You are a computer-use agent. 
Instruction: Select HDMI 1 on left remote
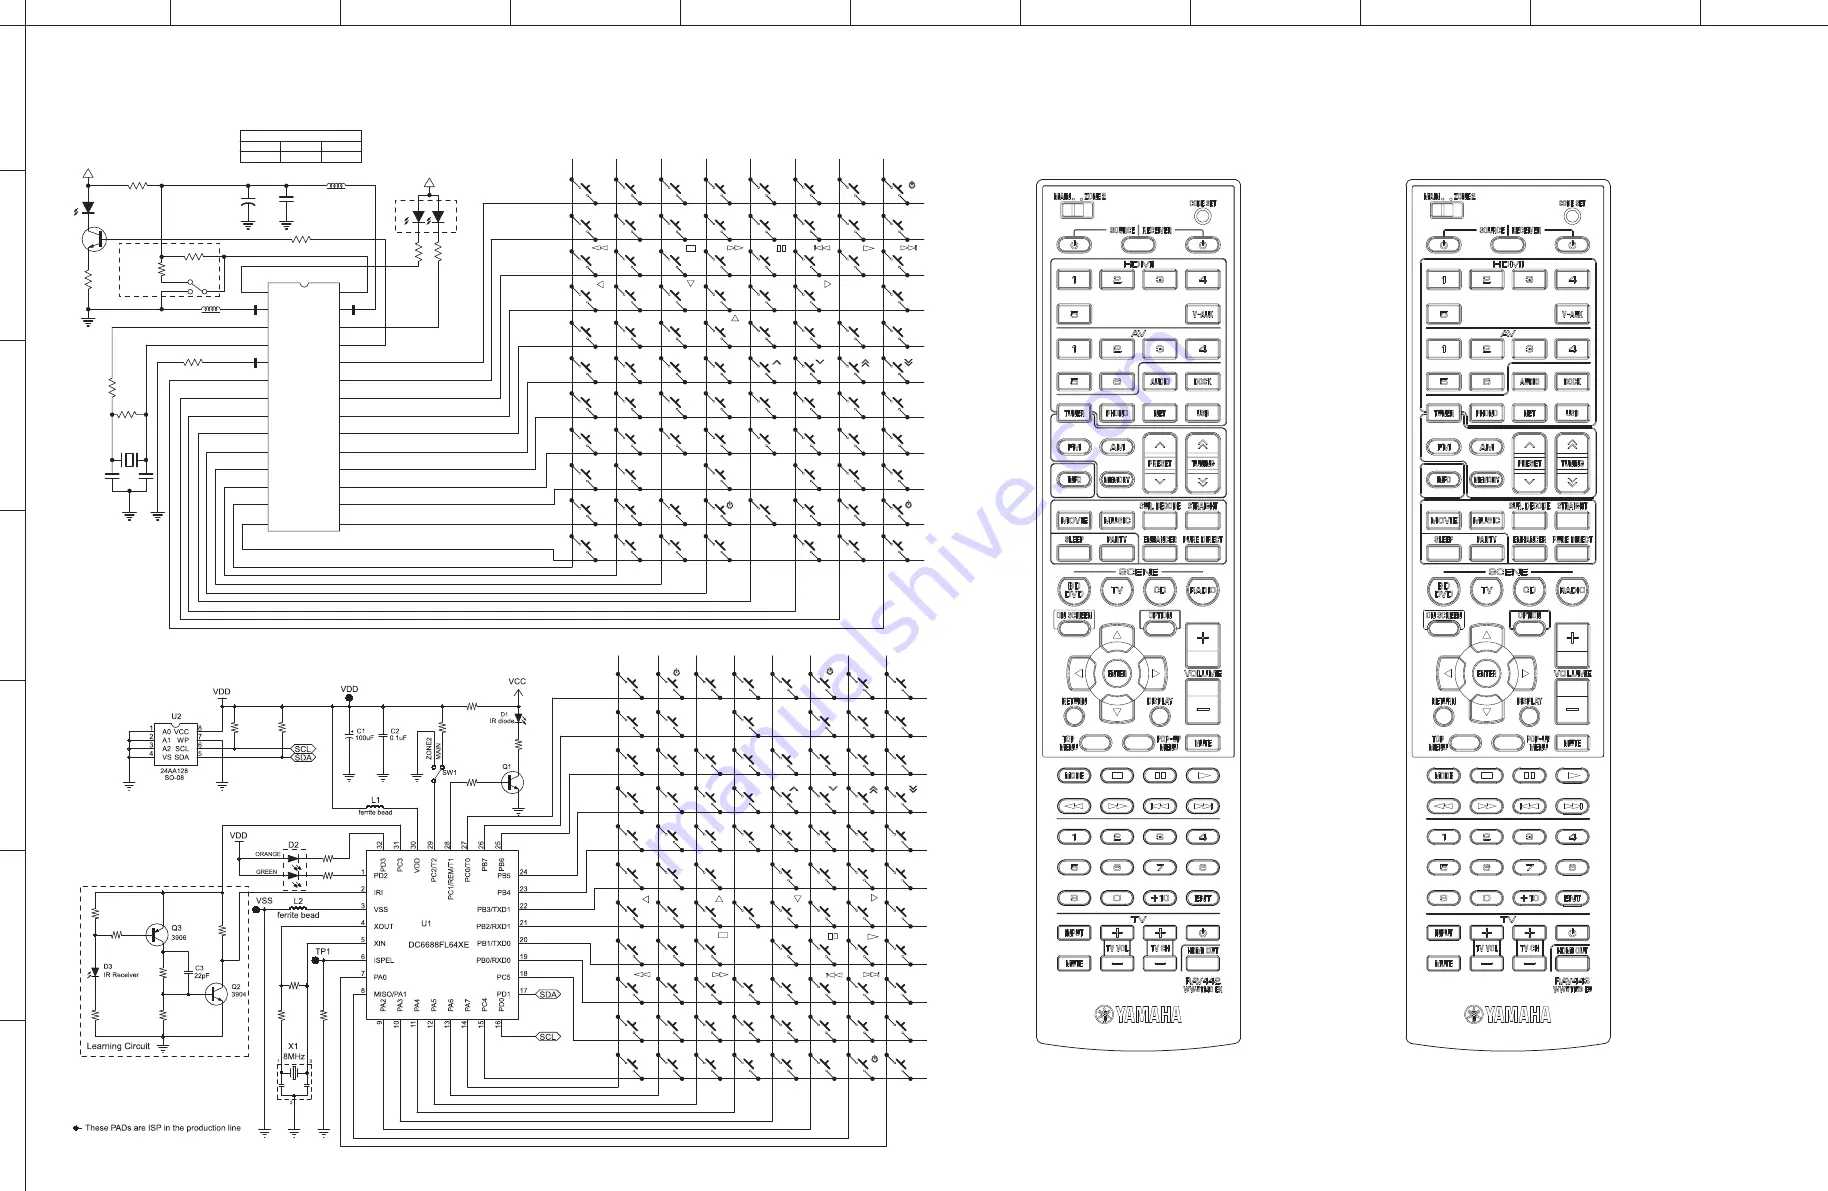(x=1074, y=280)
